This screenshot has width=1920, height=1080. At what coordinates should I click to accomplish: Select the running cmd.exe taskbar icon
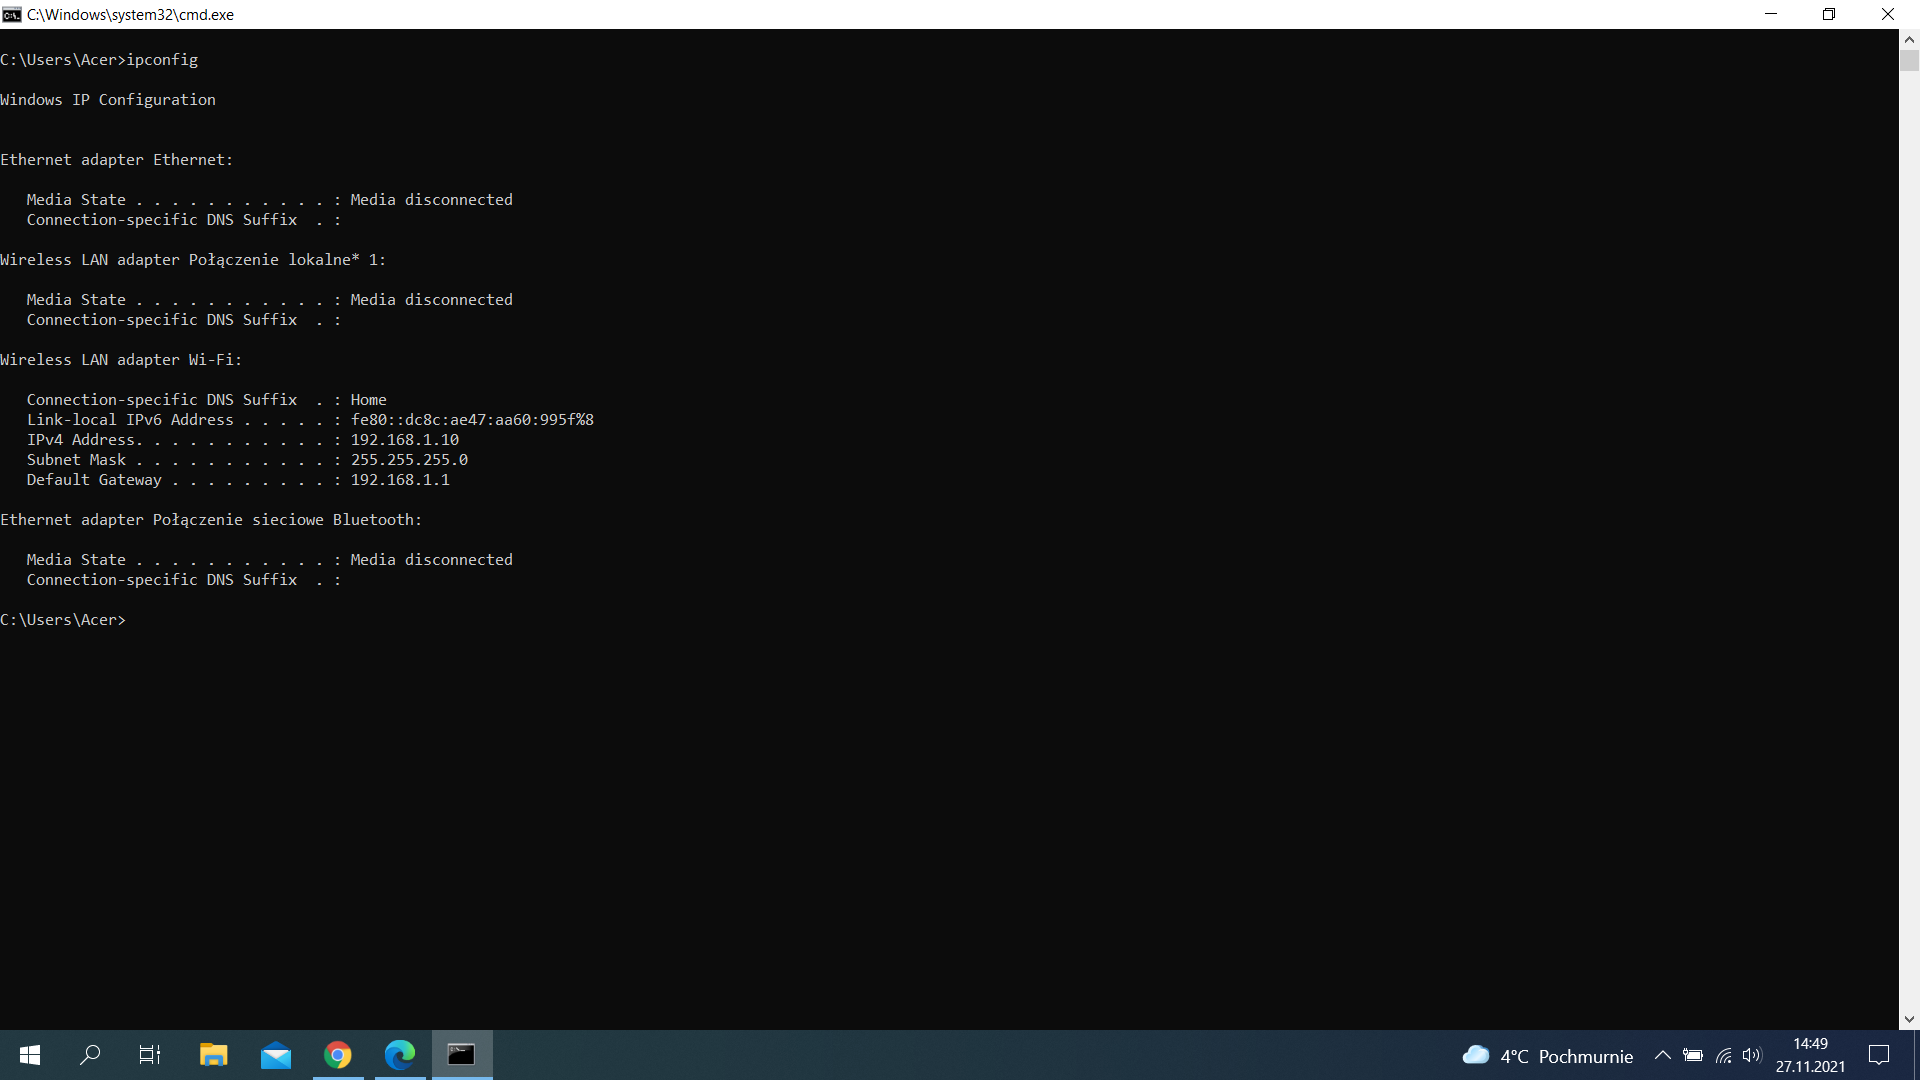[461, 1055]
